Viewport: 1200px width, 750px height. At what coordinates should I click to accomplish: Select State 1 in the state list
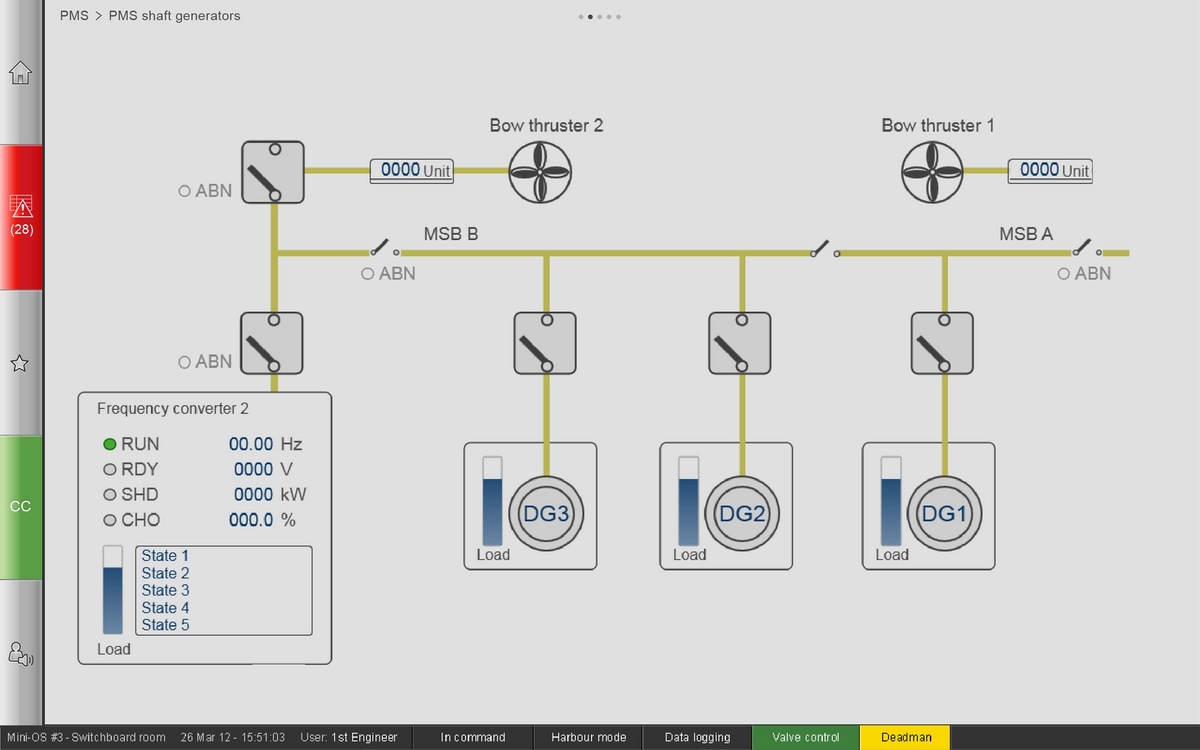point(165,556)
